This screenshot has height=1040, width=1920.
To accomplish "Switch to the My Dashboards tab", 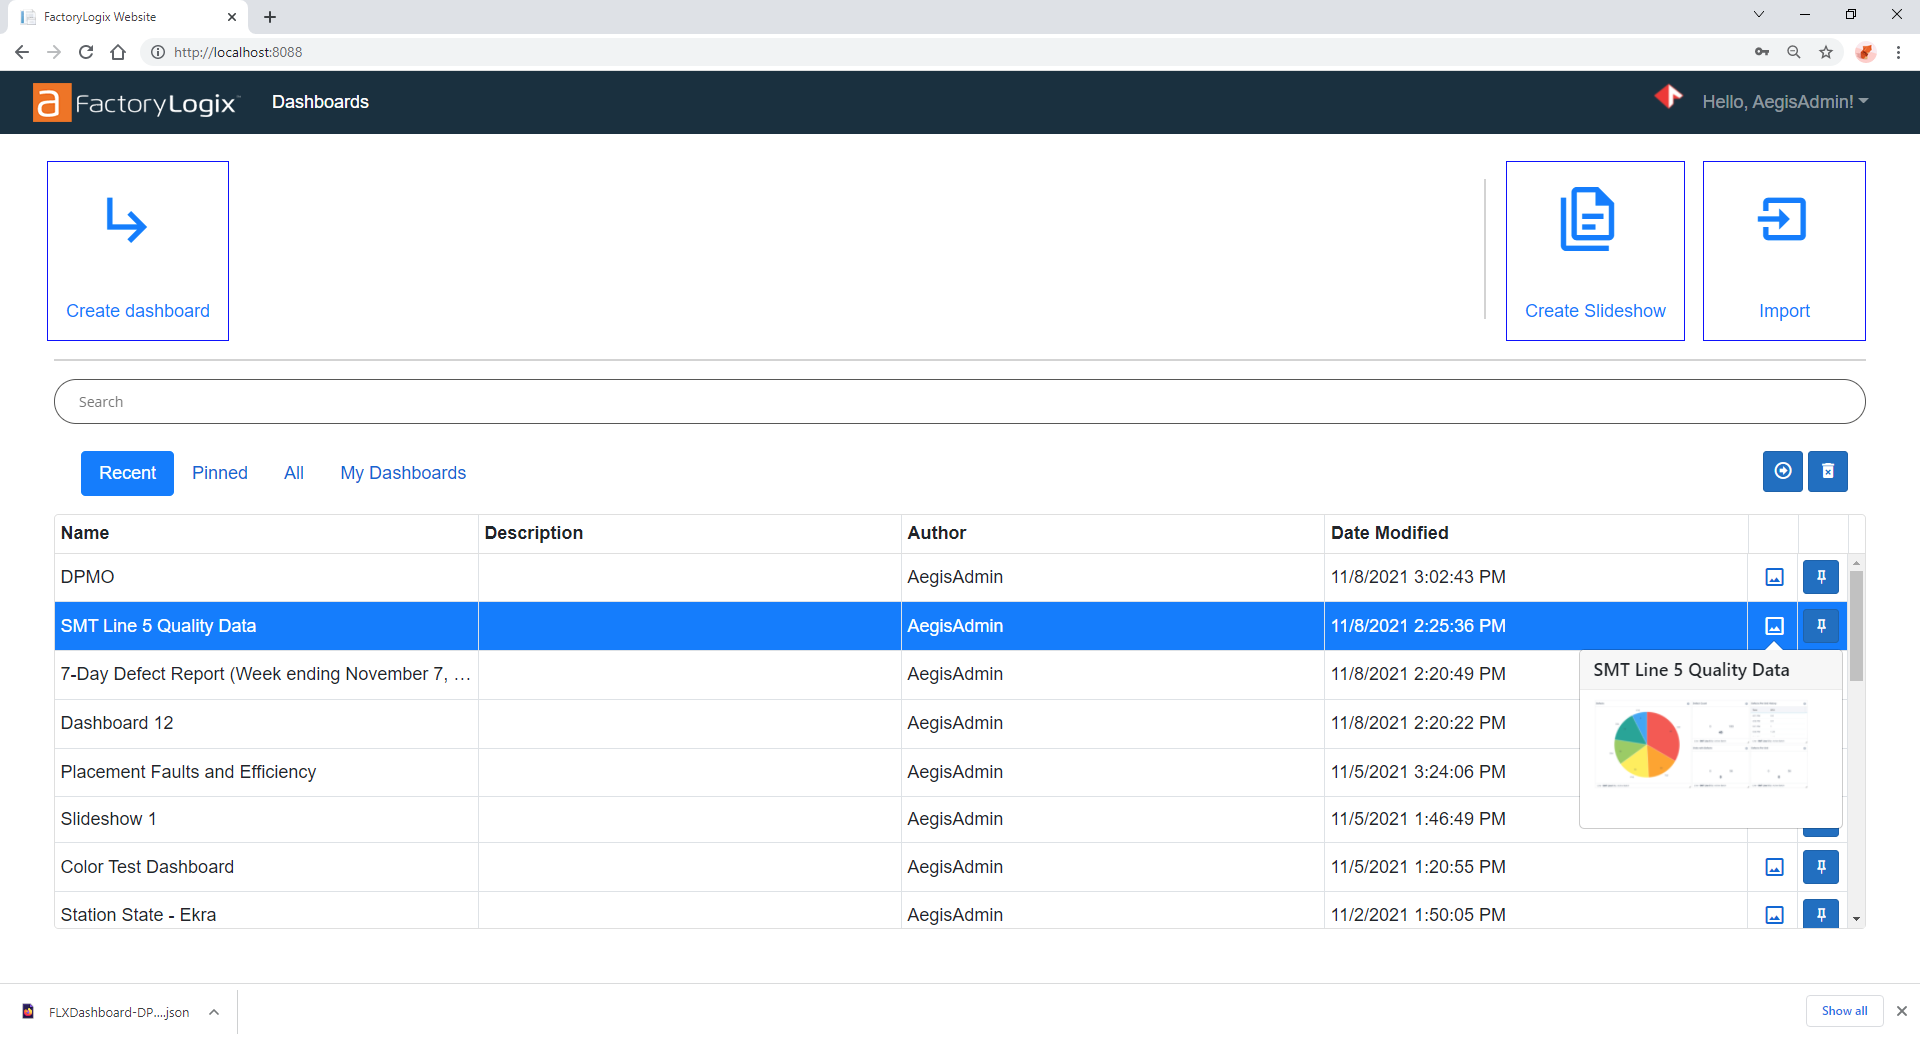I will tap(403, 473).
